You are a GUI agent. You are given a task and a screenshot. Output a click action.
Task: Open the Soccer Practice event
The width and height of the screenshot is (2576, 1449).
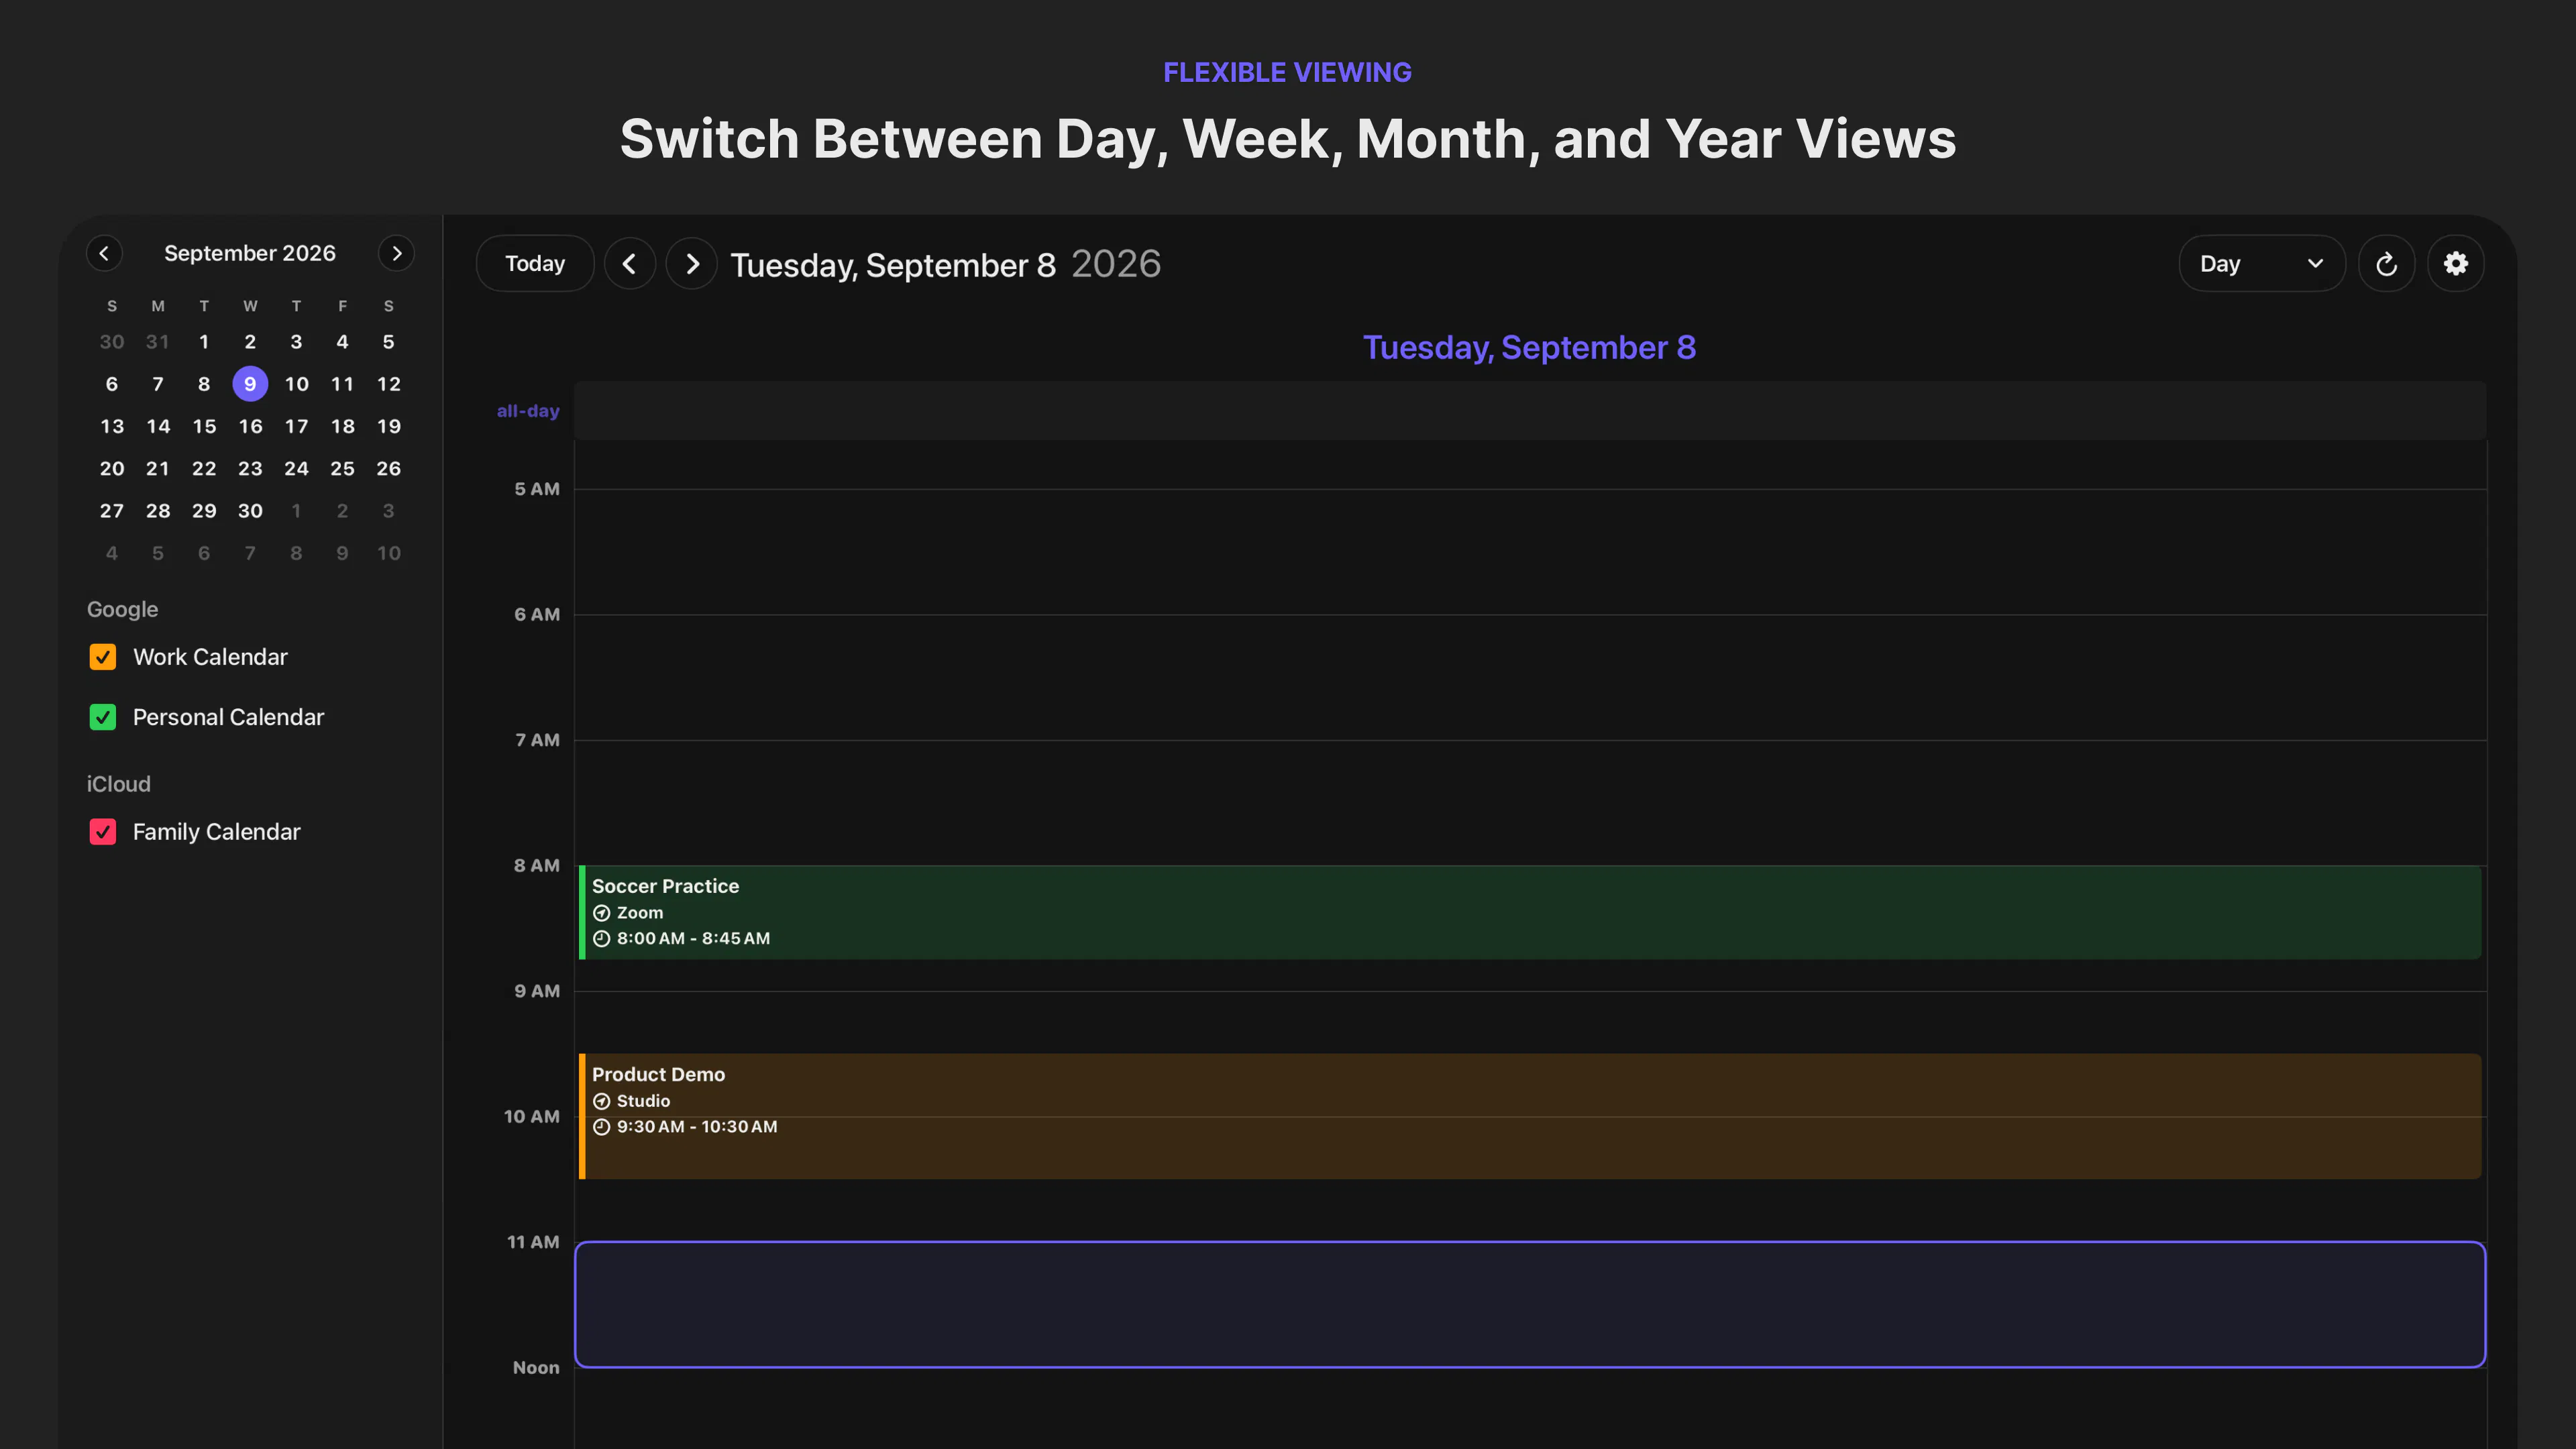(x=1530, y=912)
